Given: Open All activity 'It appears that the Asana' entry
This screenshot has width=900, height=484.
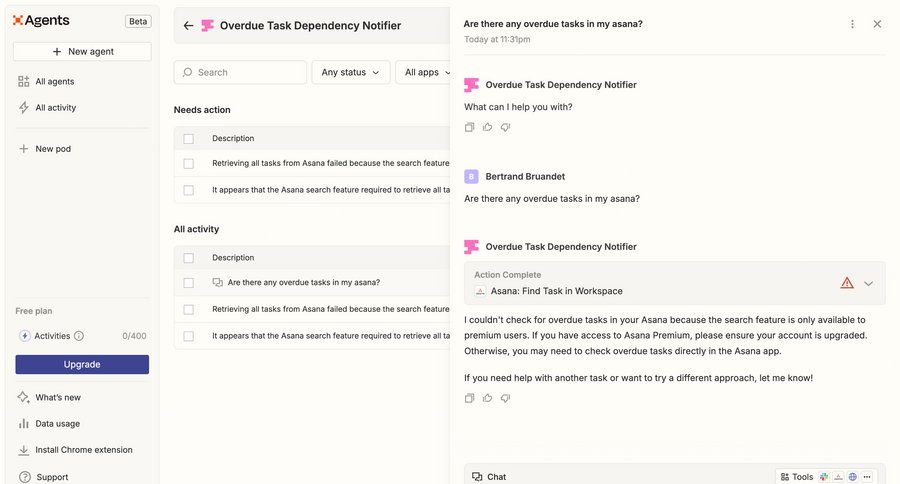Looking at the screenshot, I should [331, 336].
